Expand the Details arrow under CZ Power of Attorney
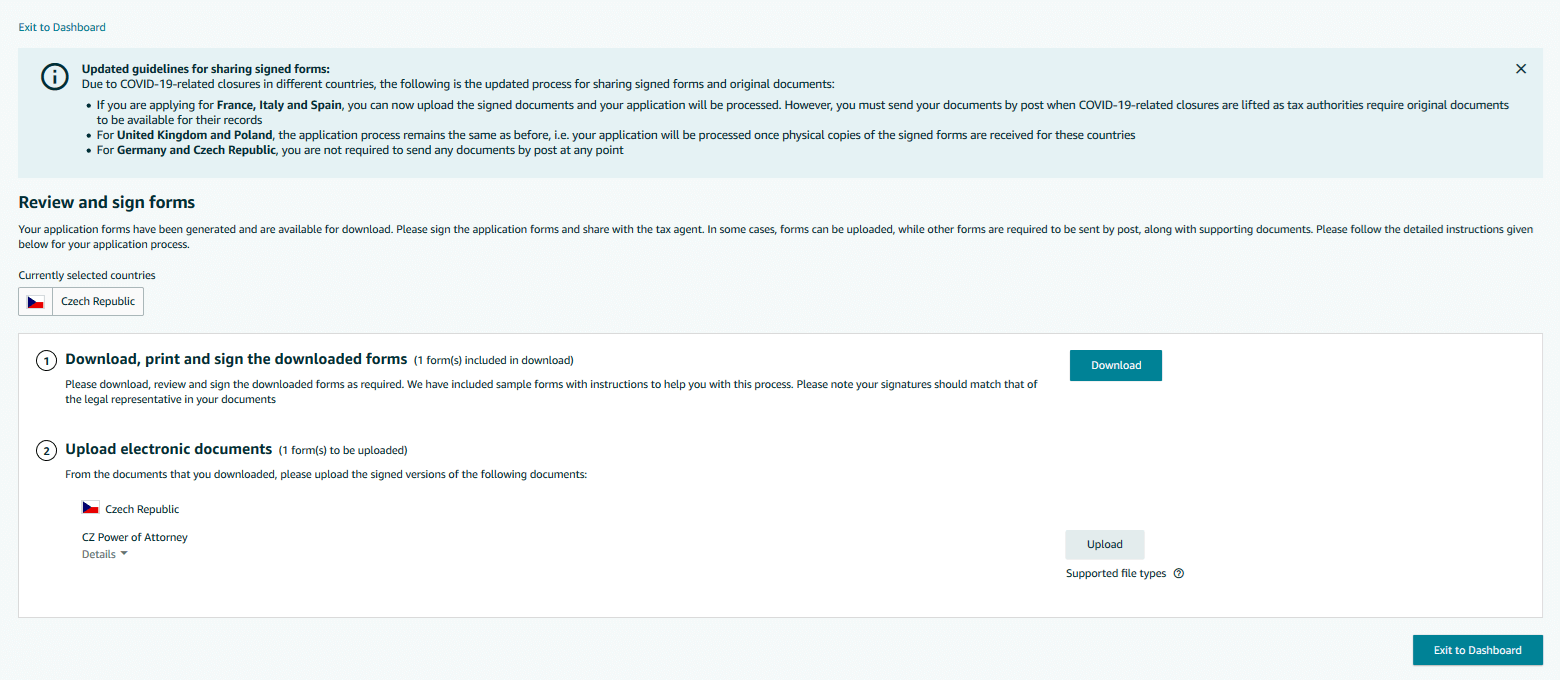1560x680 pixels. click(x=124, y=554)
